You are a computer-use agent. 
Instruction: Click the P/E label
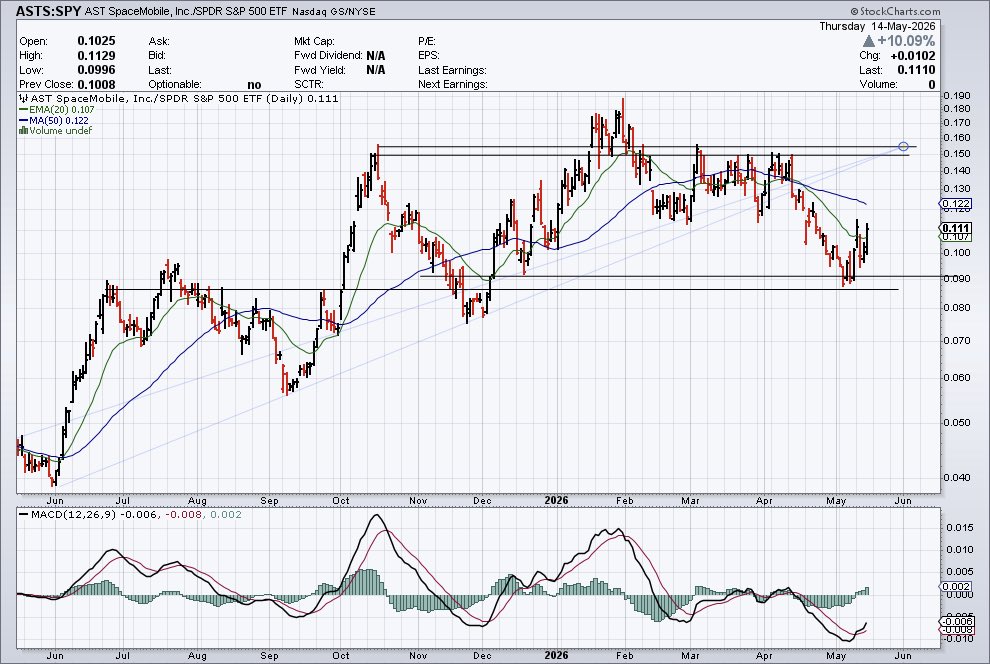point(427,41)
